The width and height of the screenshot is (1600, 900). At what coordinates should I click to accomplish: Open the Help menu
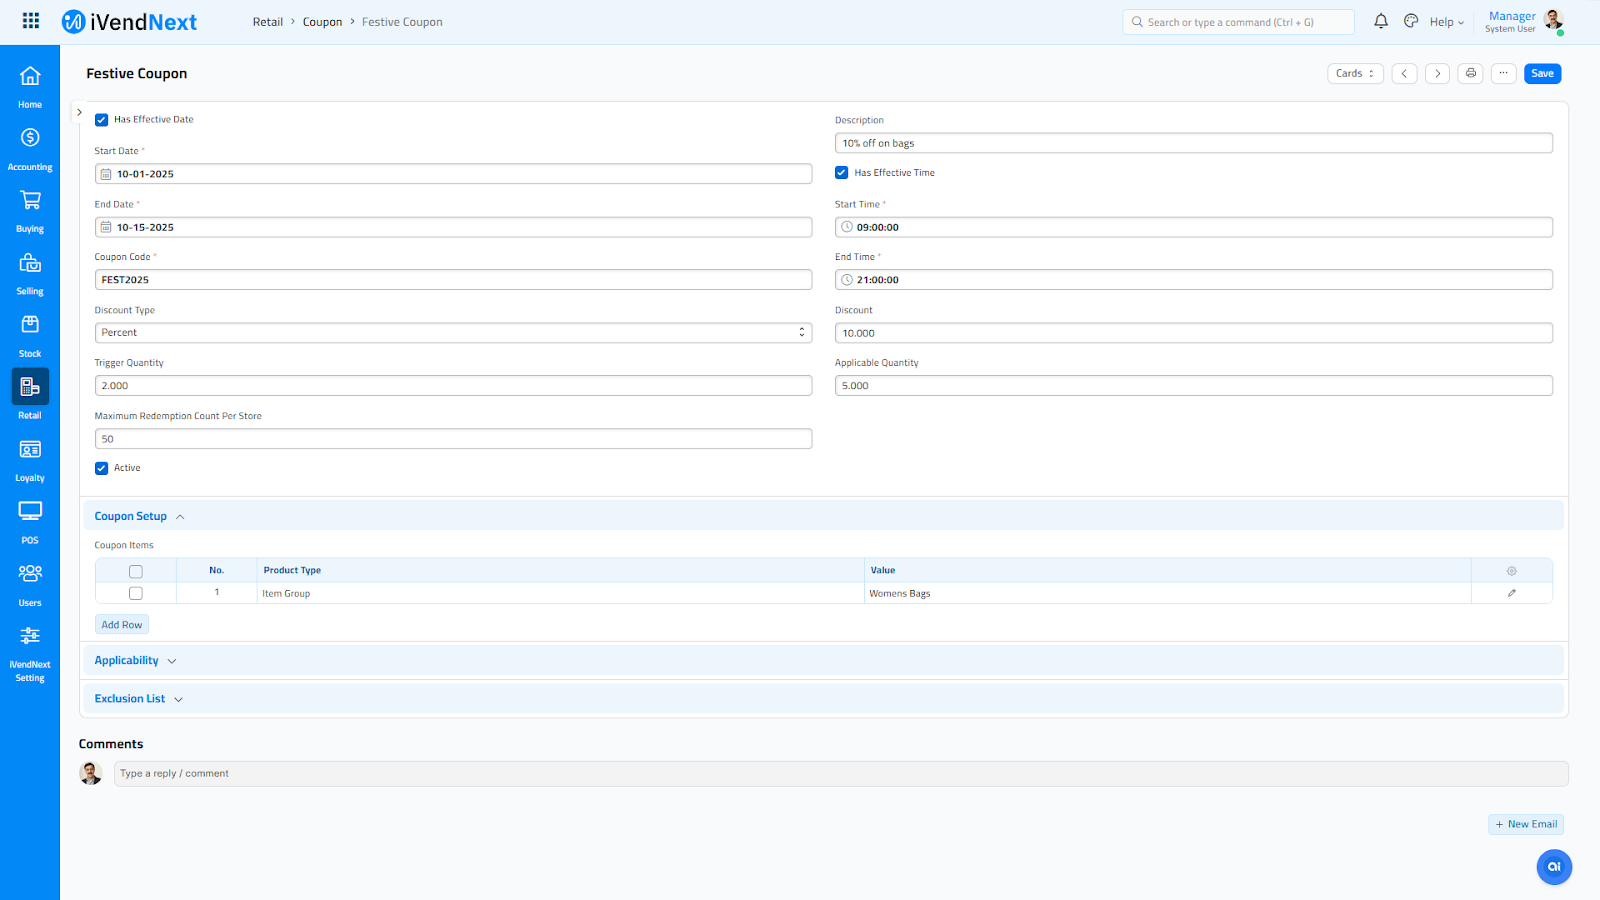[x=1446, y=22]
